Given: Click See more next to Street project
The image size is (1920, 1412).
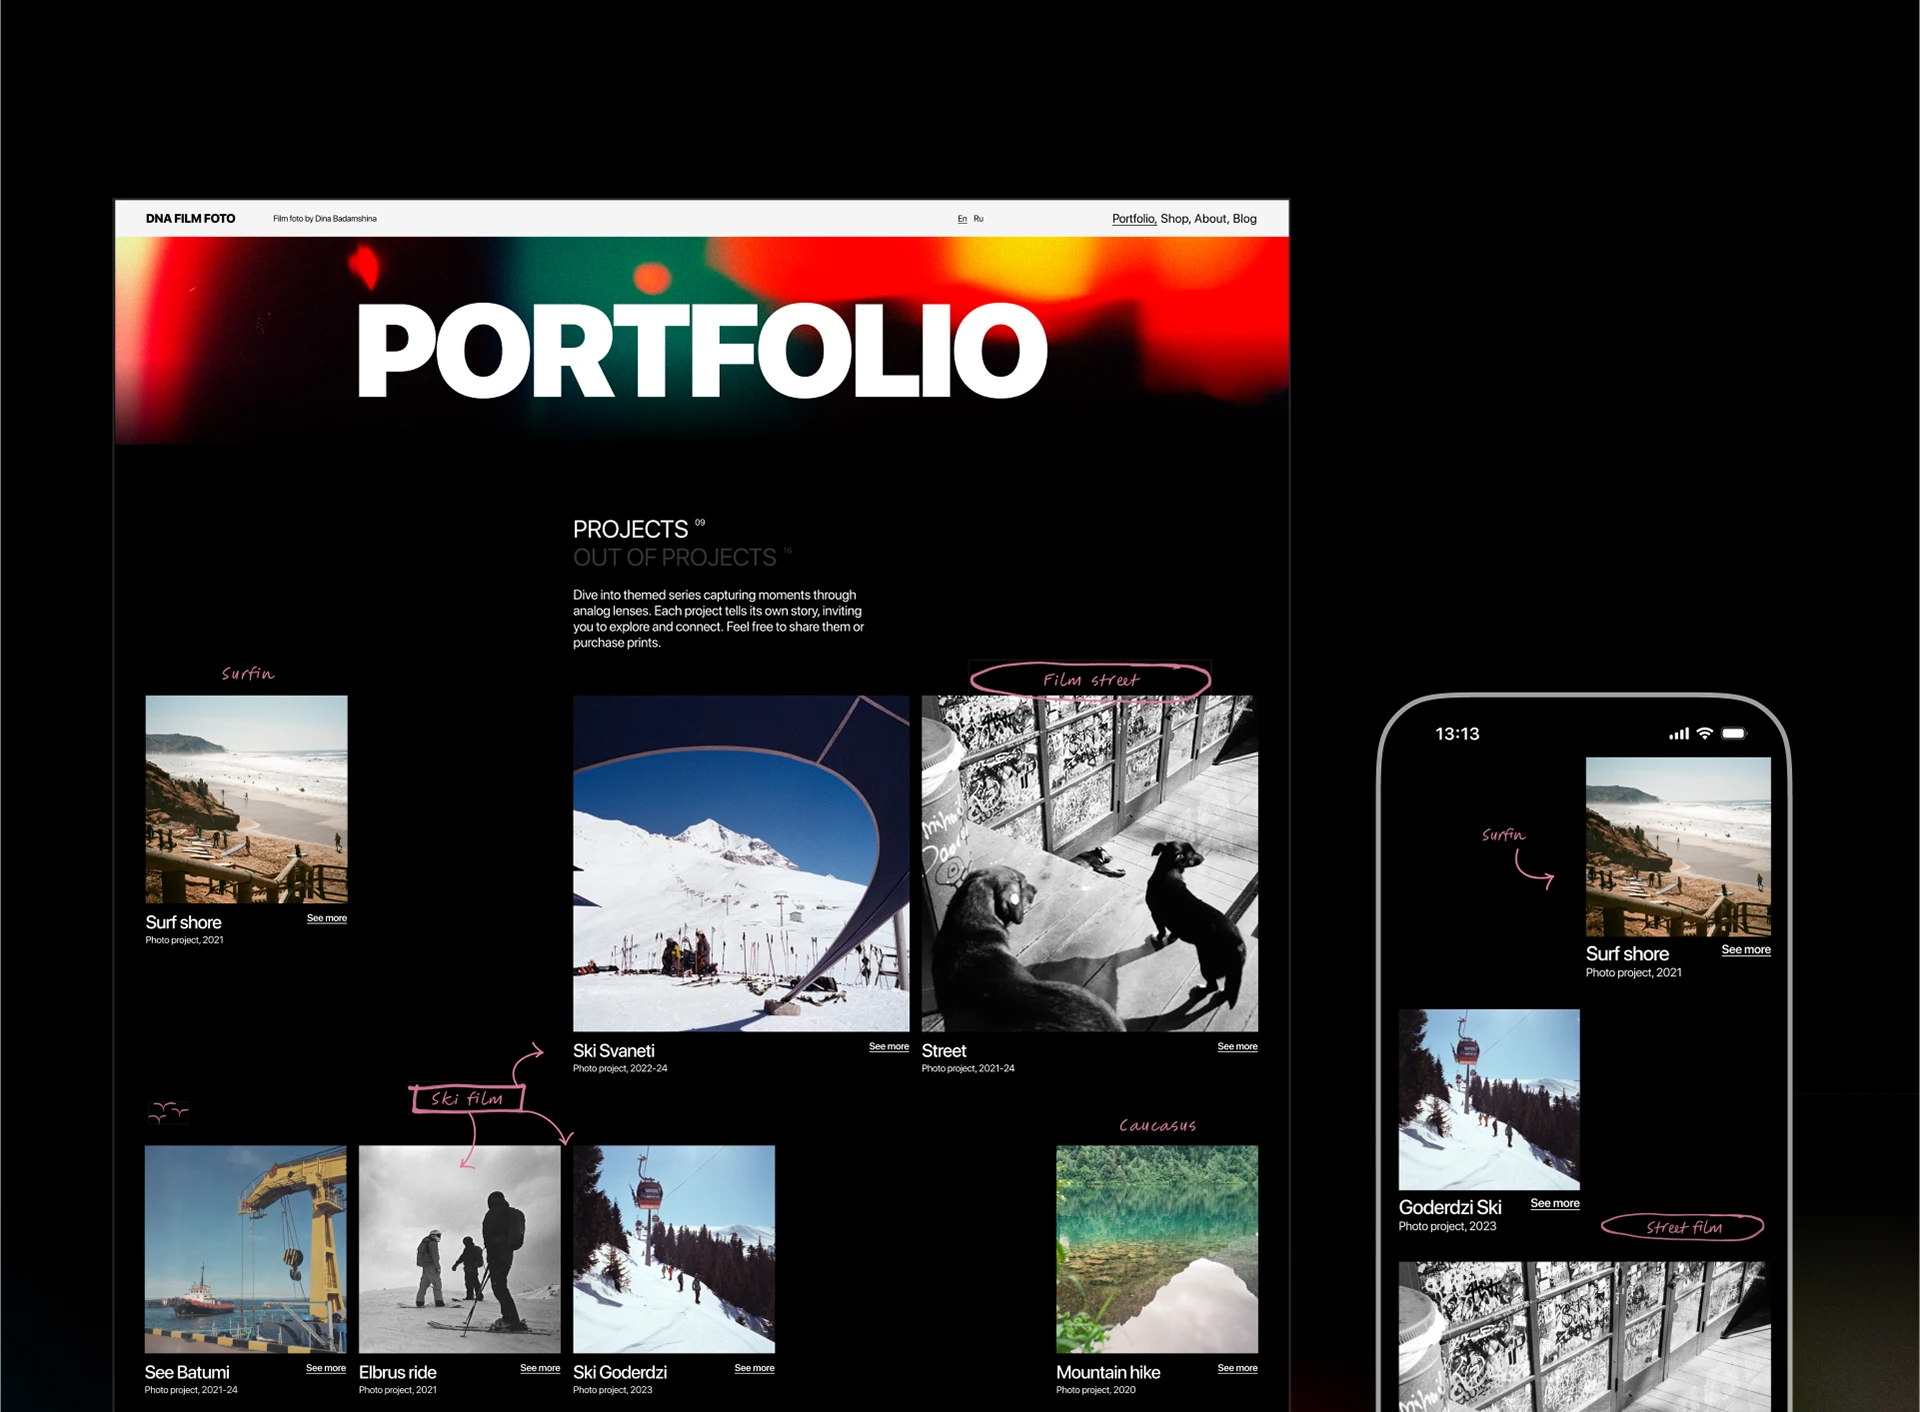Looking at the screenshot, I should click(1237, 1046).
